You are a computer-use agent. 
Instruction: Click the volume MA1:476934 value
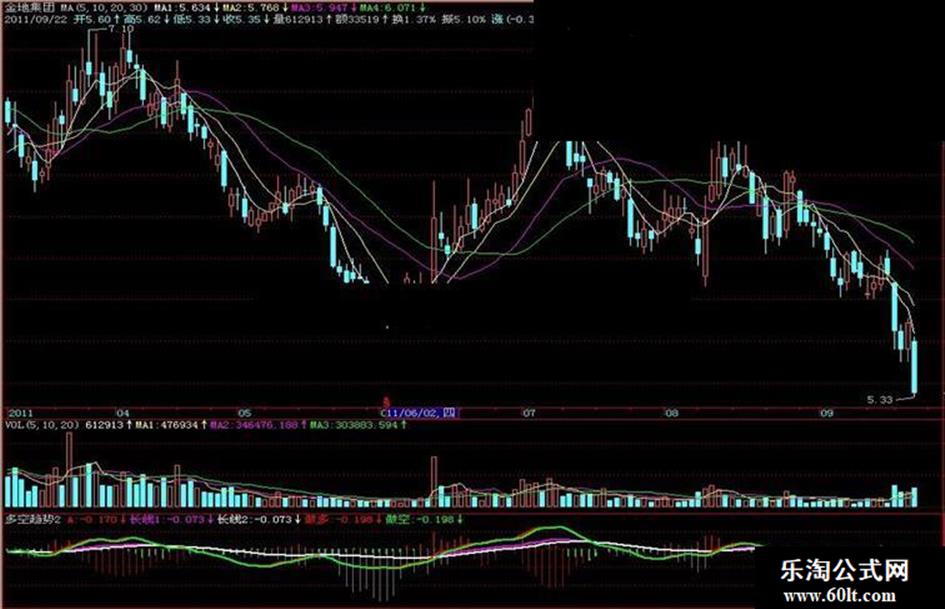pyautogui.click(x=167, y=425)
